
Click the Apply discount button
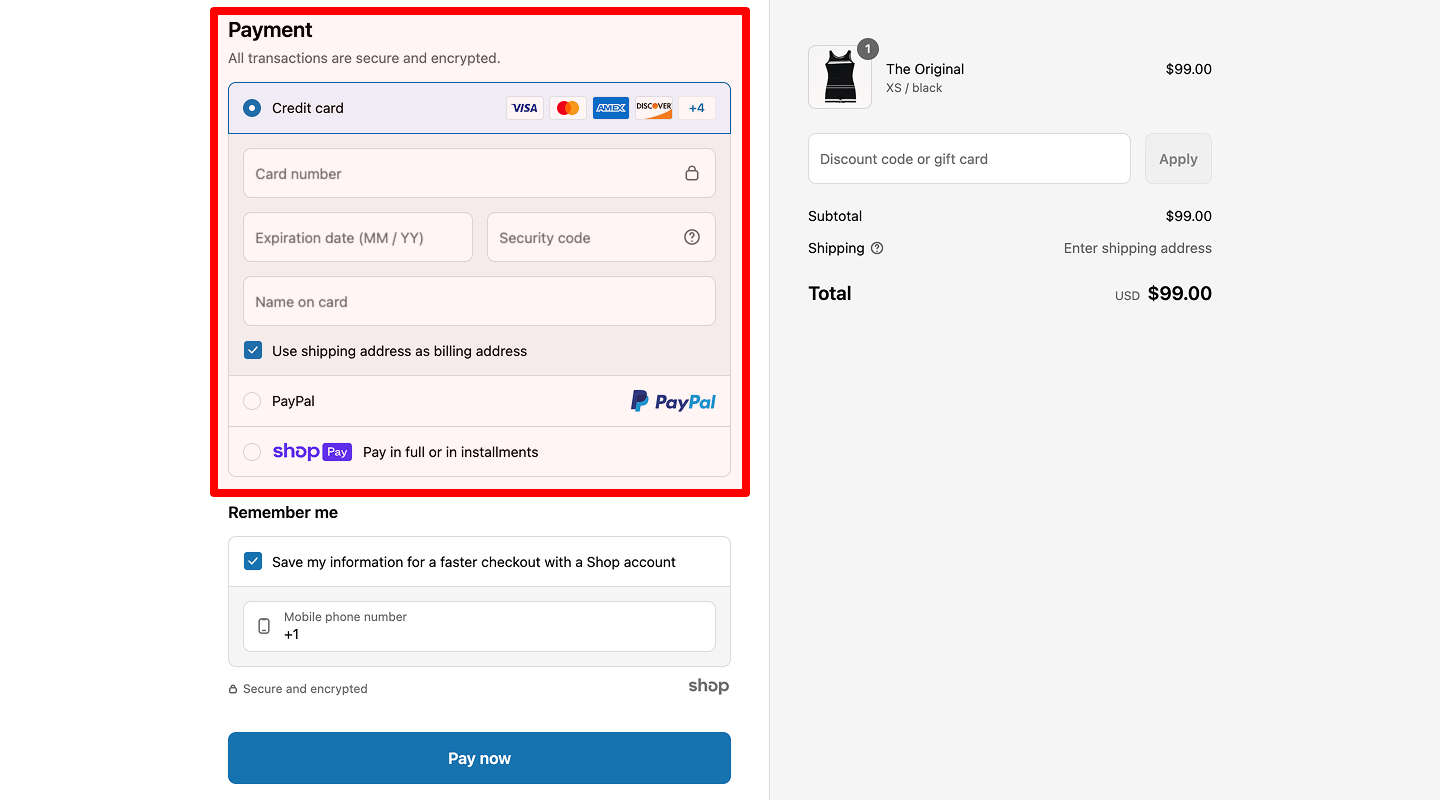(1177, 158)
